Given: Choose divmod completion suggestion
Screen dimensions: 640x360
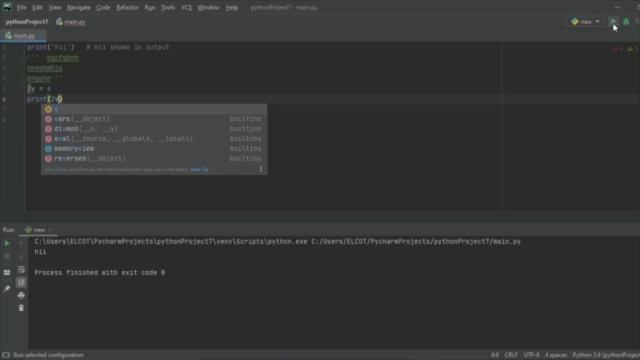Looking at the screenshot, I should [154, 129].
